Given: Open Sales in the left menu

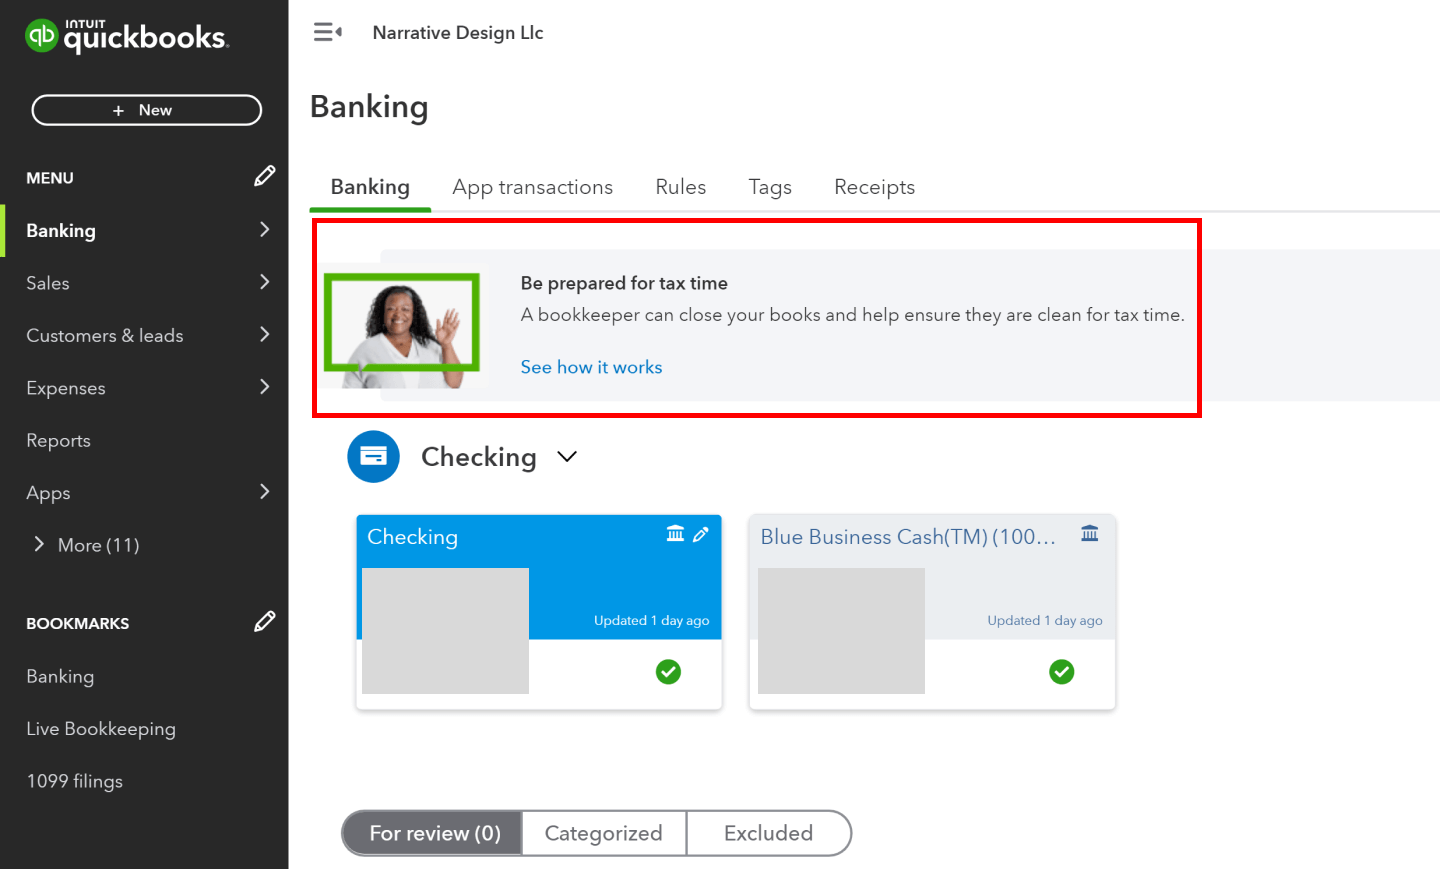Looking at the screenshot, I should [x=48, y=283].
